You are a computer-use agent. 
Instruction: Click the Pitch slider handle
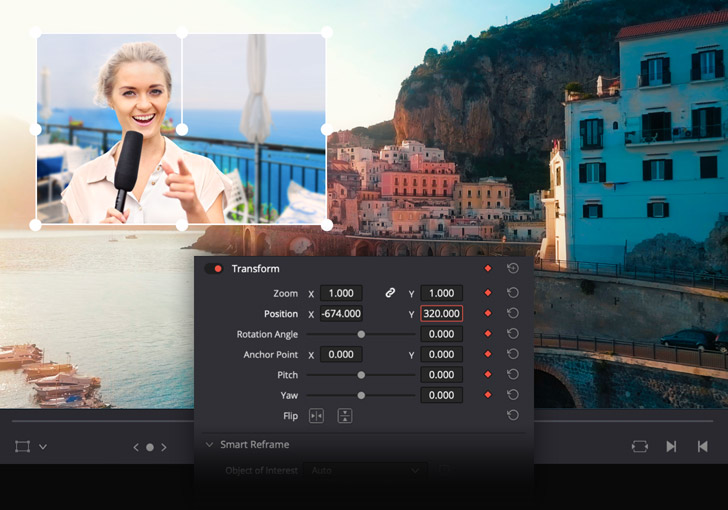pyautogui.click(x=361, y=375)
